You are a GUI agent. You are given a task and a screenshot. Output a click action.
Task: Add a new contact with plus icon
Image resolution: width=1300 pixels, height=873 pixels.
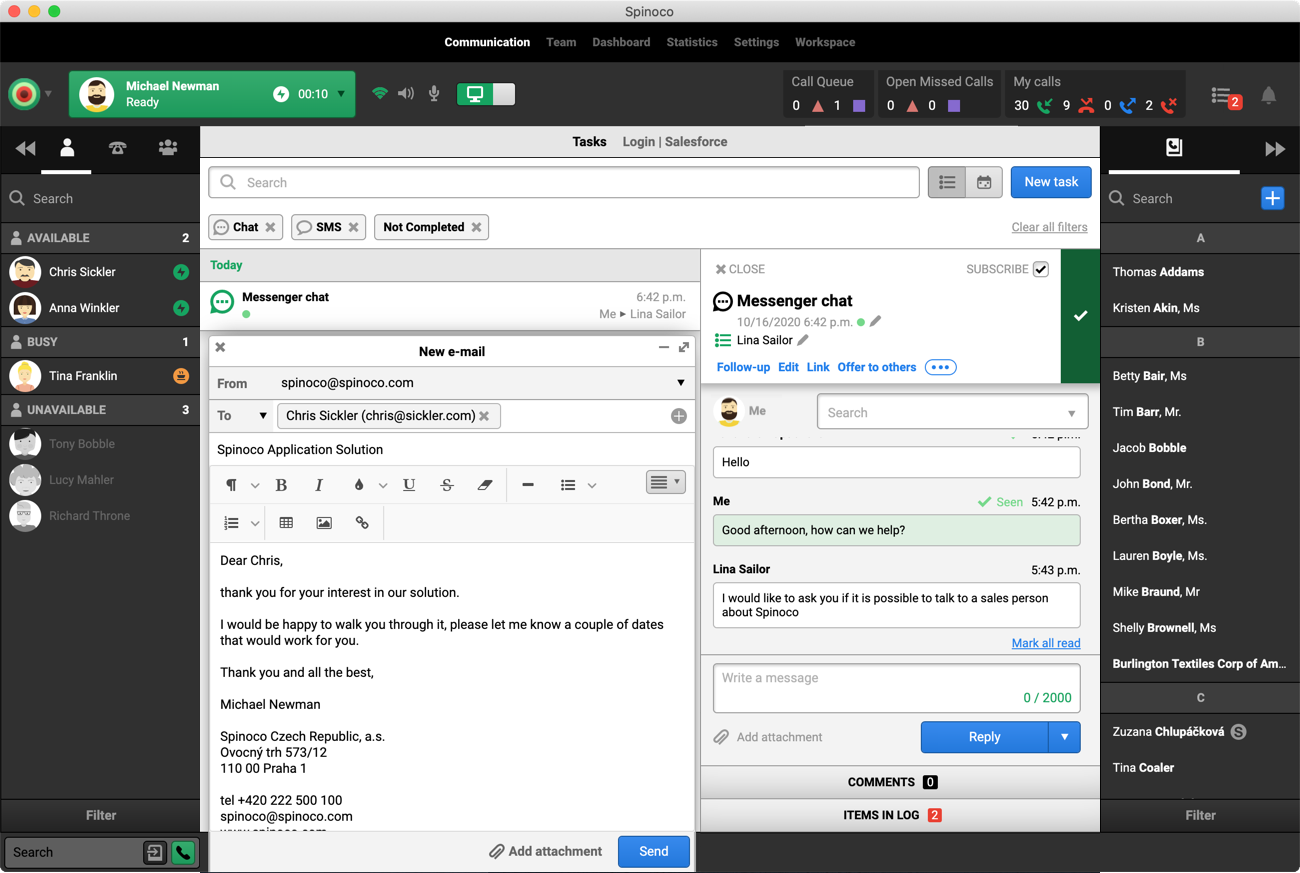point(1272,198)
